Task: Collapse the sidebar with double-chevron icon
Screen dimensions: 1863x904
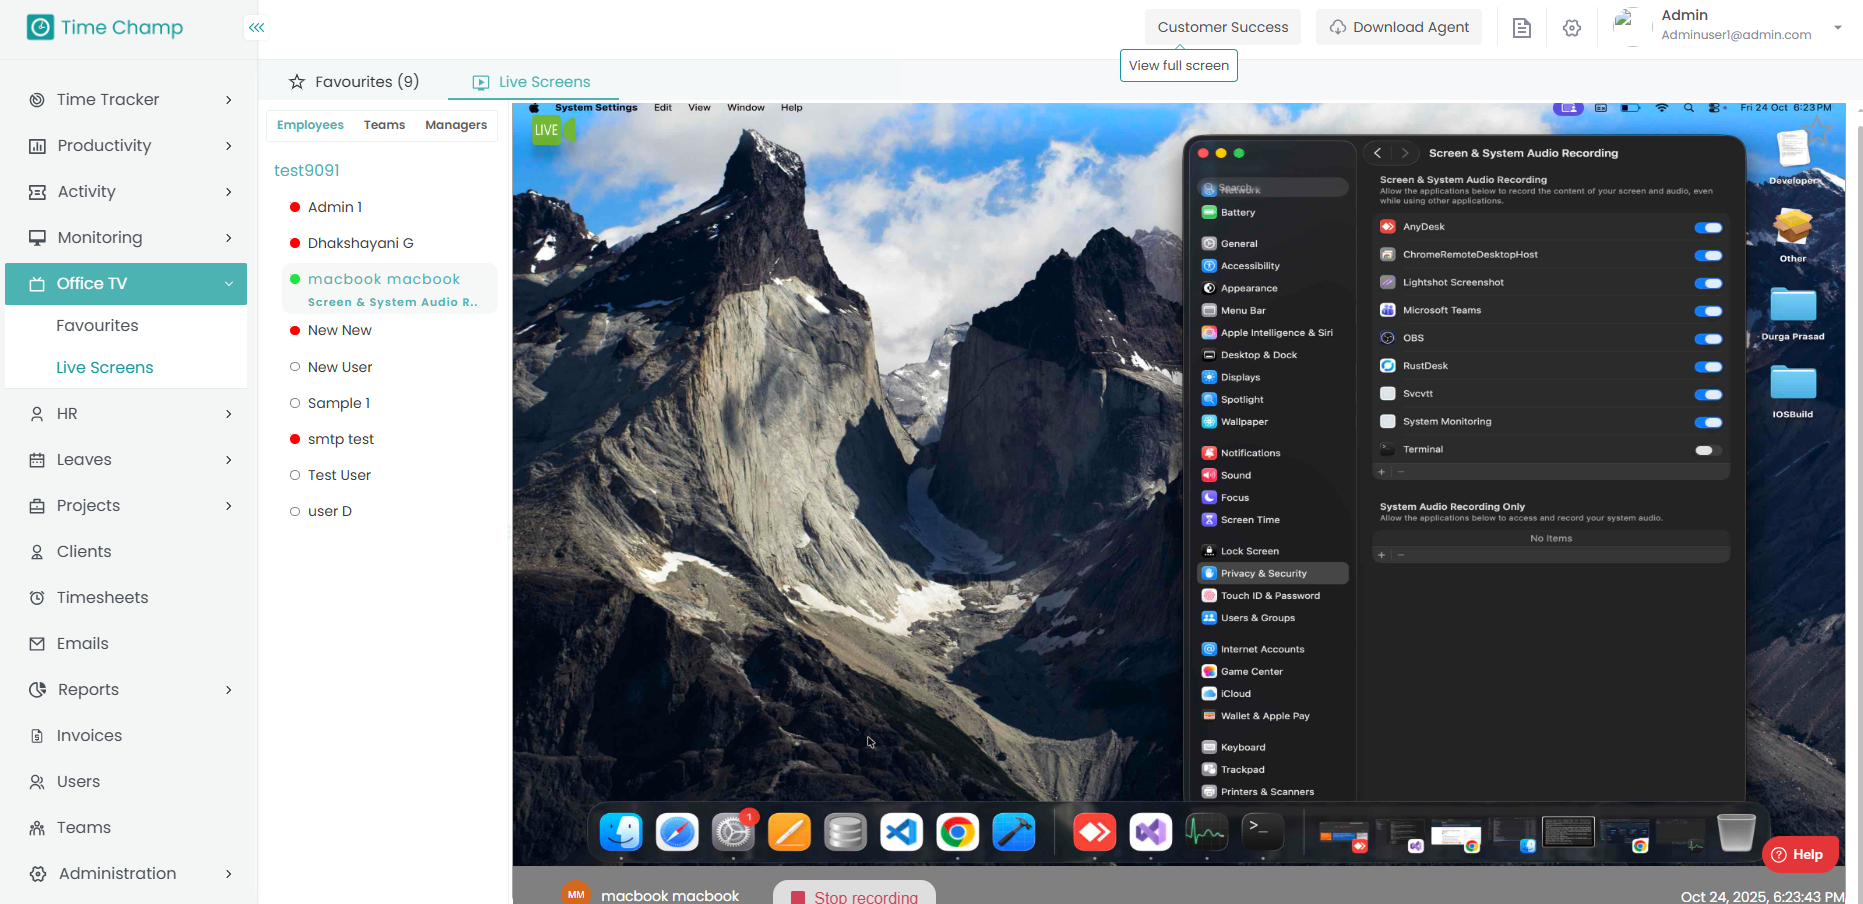Action: coord(257,28)
